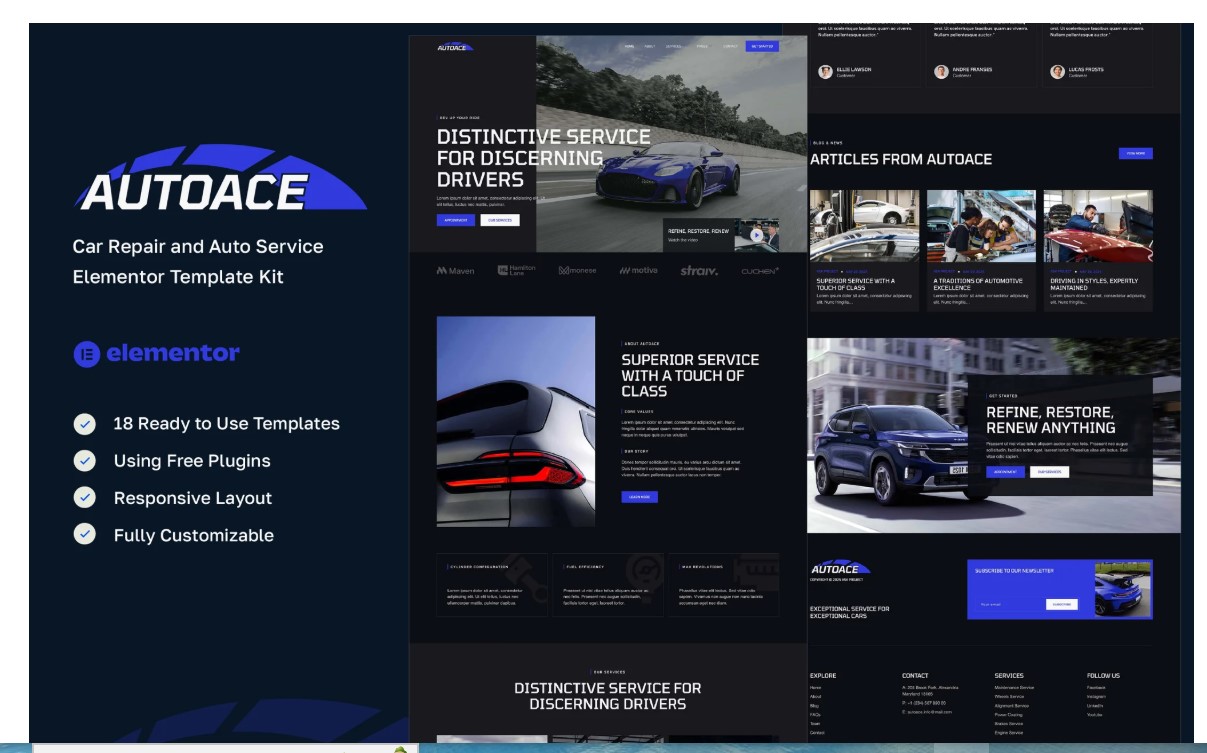Screen dimensions: 1207x753
Task: Click the checkmark beside 18 Ready to Use Templates
Action: 85,424
